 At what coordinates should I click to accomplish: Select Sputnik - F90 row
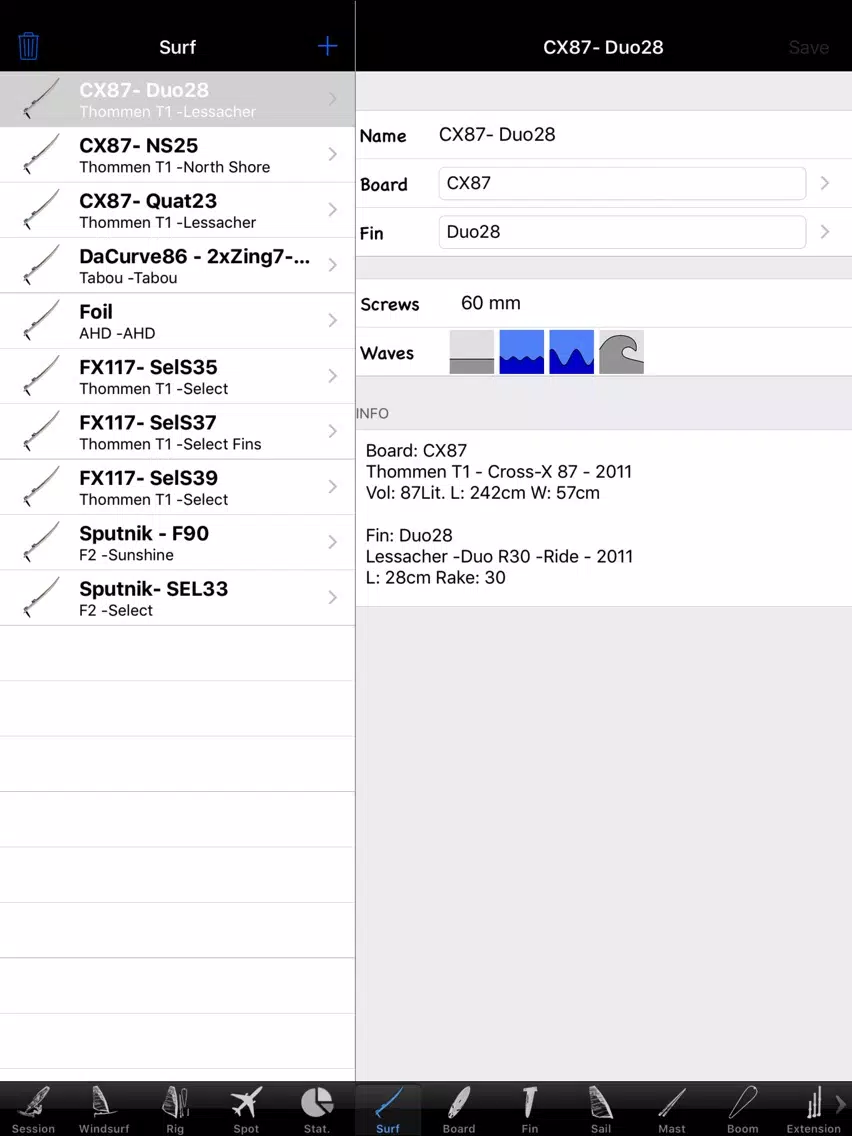(x=178, y=543)
